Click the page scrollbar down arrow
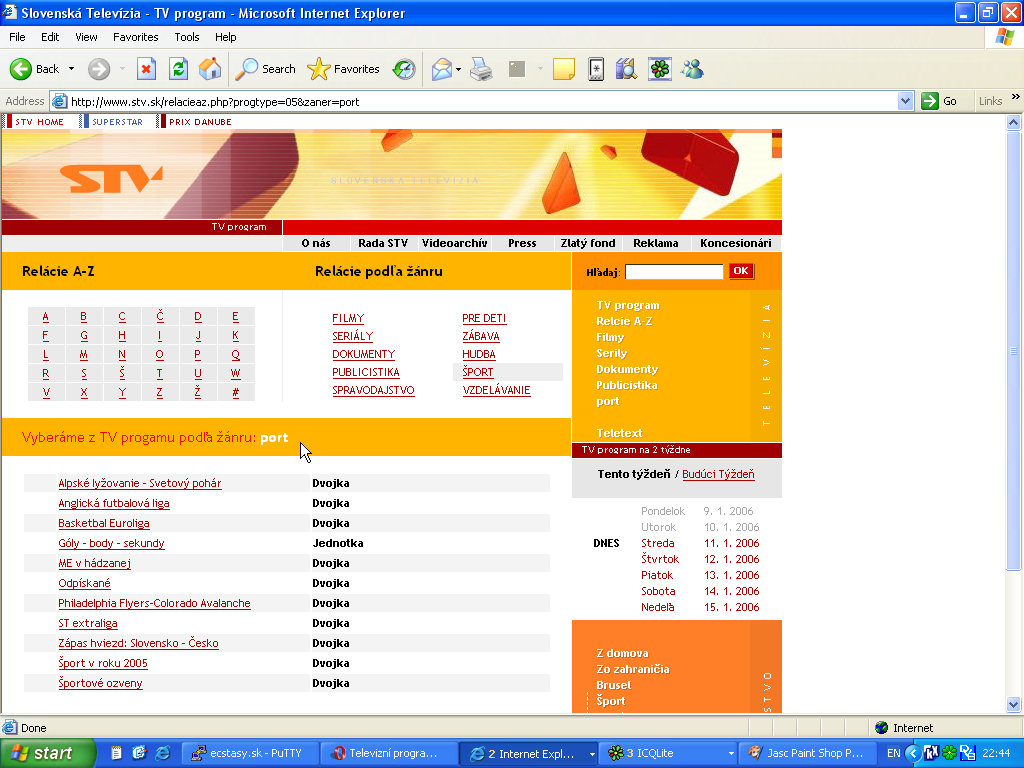 pos(1014,704)
